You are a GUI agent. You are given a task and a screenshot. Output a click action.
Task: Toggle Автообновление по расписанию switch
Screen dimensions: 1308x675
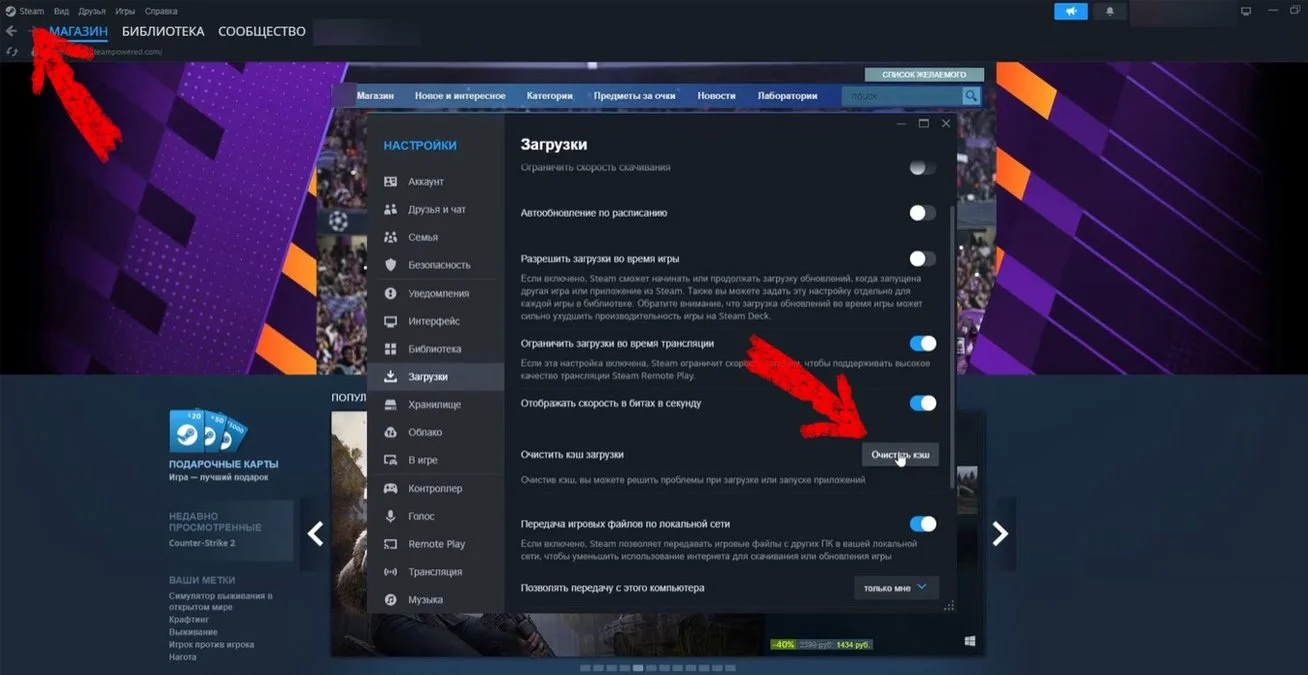923,213
